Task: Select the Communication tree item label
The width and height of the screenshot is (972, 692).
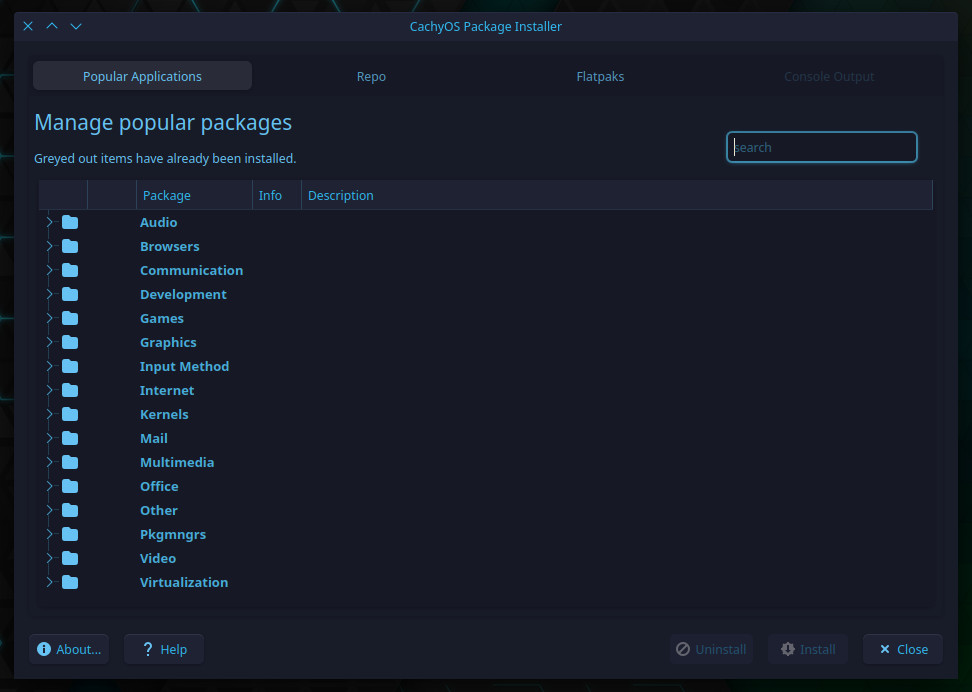Action: (192, 270)
